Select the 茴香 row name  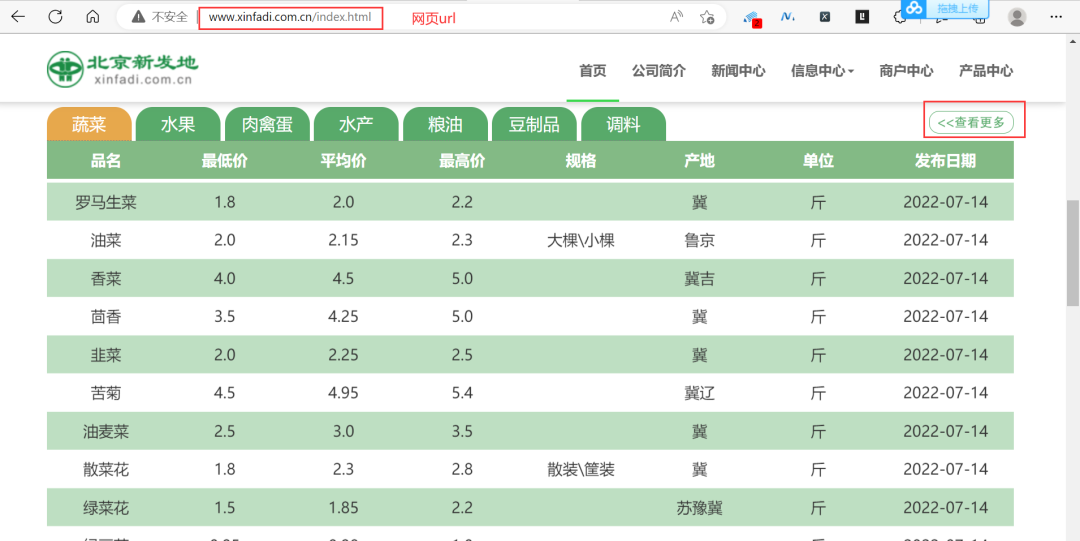click(x=106, y=317)
